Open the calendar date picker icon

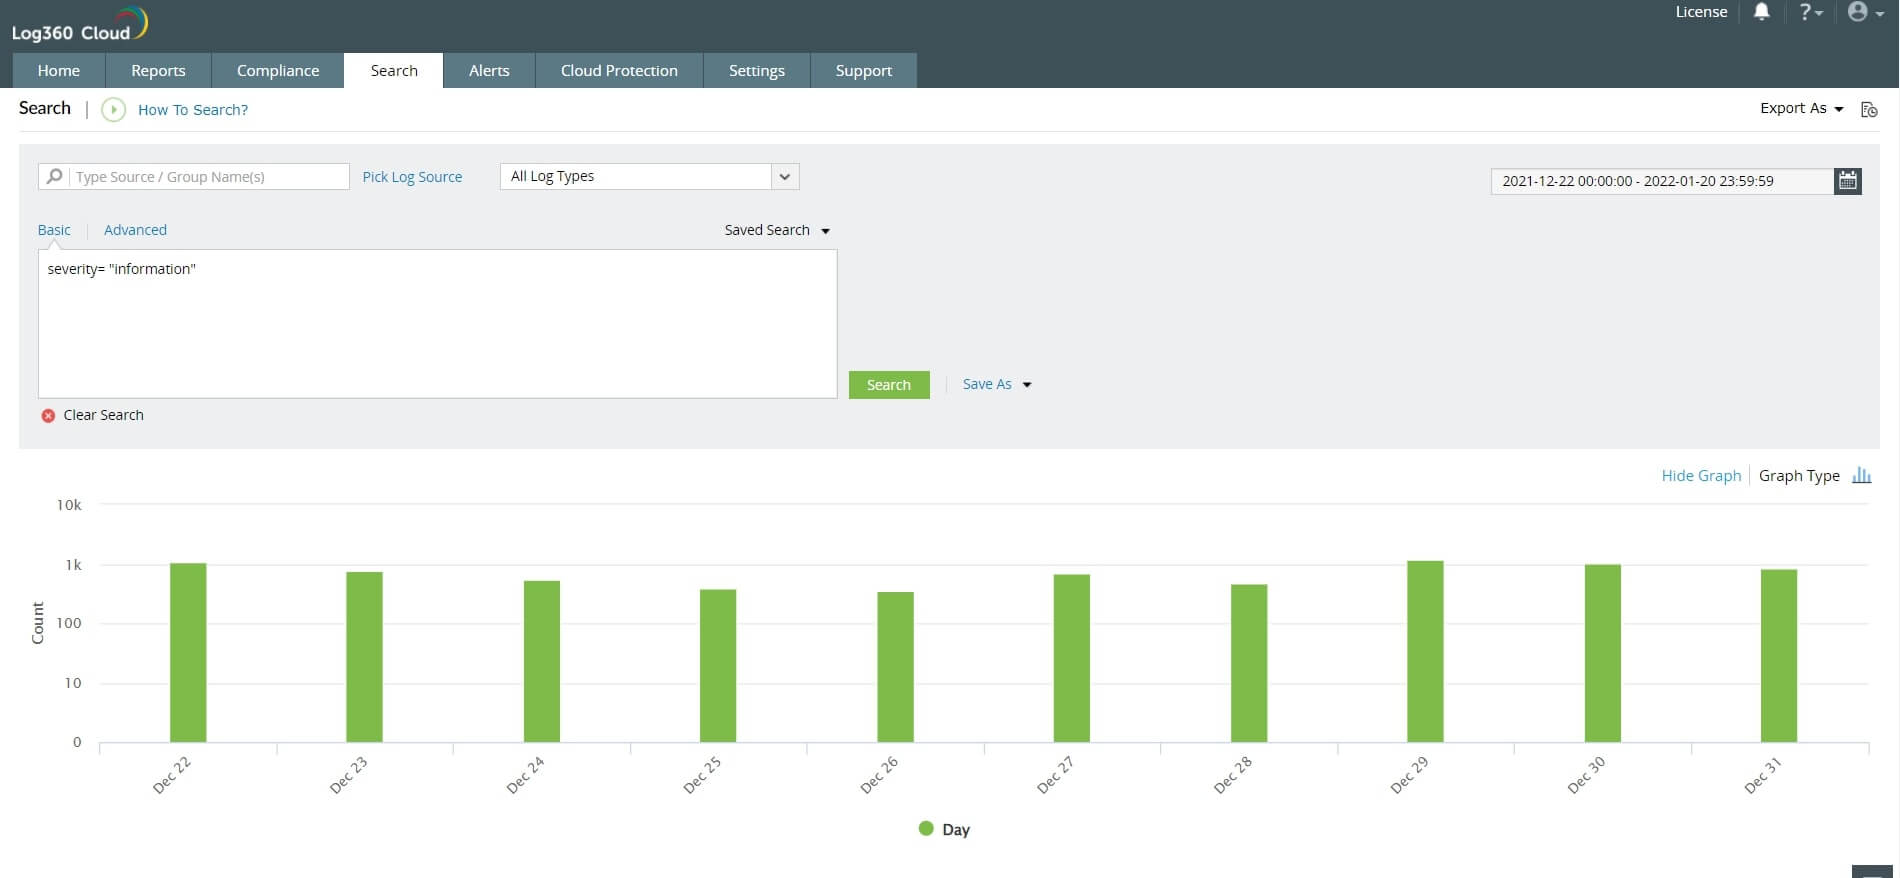(1848, 181)
